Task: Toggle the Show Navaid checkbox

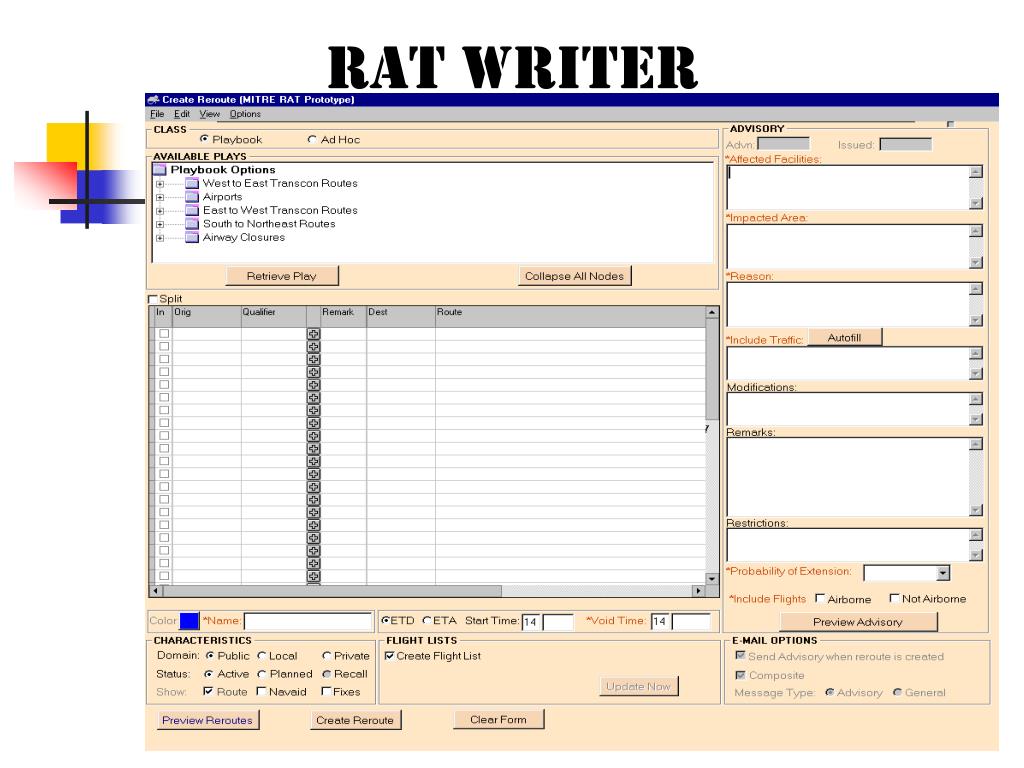Action: (x=261, y=691)
